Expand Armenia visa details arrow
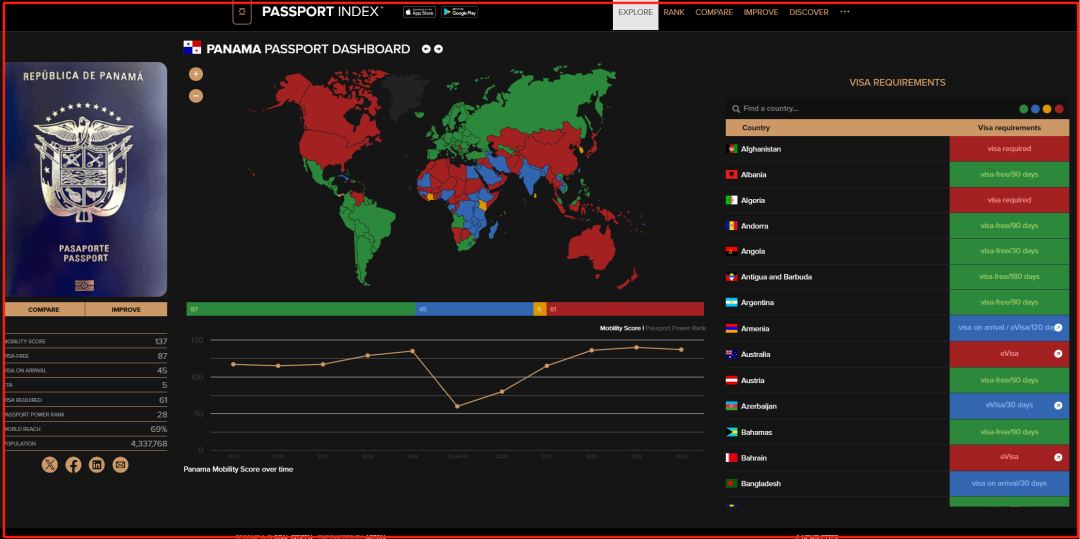The height and width of the screenshot is (539, 1080). click(1058, 328)
